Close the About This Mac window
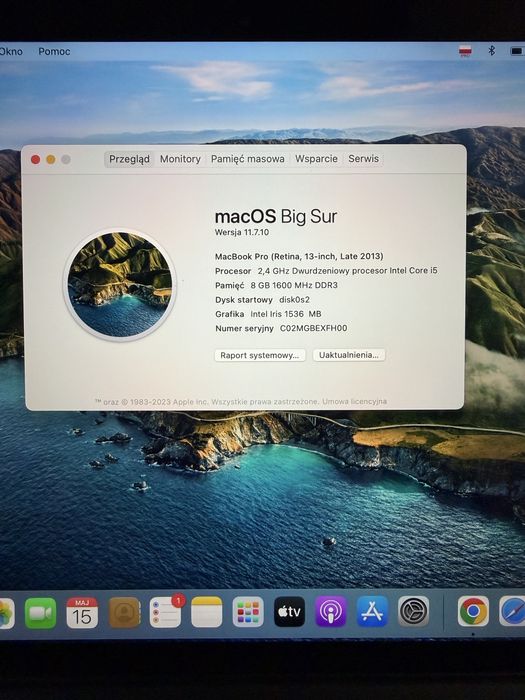Image resolution: width=525 pixels, height=700 pixels. coord(36,159)
